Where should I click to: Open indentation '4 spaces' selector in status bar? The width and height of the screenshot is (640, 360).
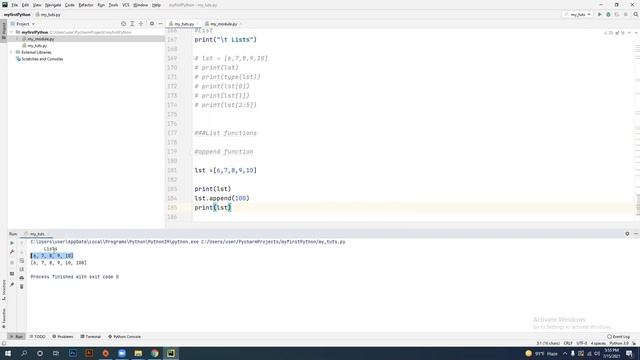pos(598,343)
